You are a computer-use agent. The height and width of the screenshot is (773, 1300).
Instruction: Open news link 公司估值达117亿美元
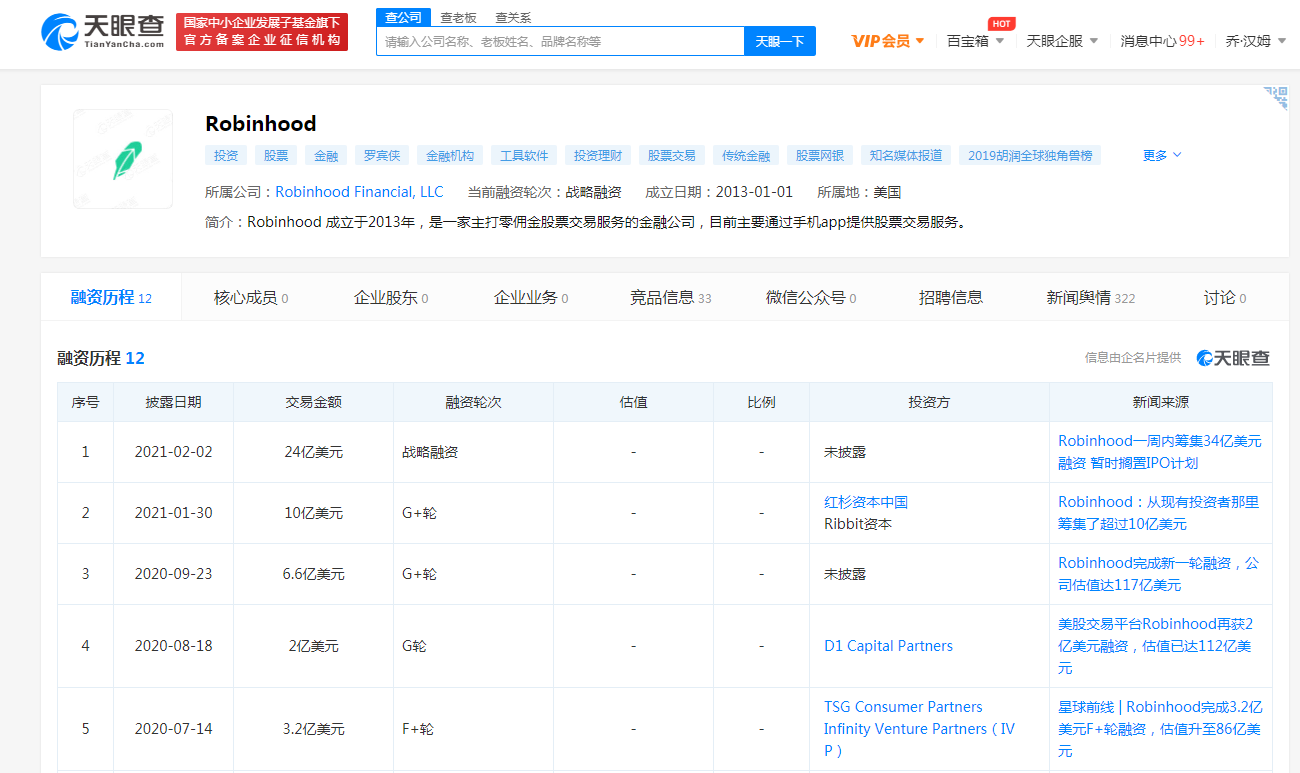tap(1159, 574)
